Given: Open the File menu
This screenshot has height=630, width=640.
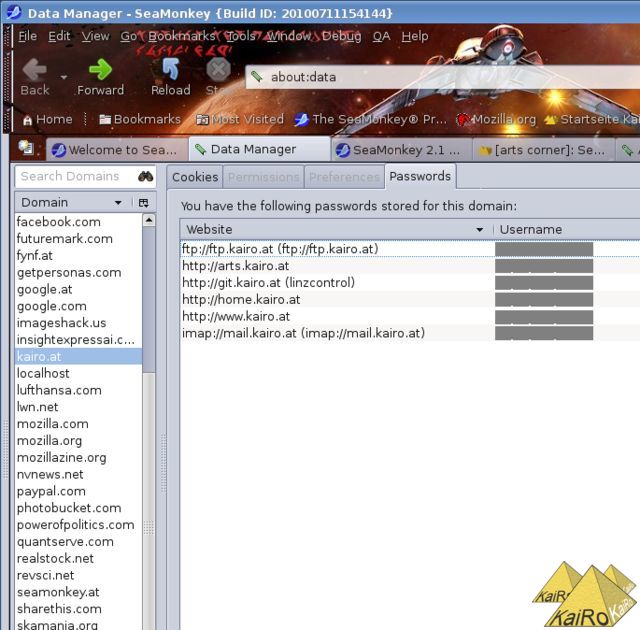Looking at the screenshot, I should [27, 36].
